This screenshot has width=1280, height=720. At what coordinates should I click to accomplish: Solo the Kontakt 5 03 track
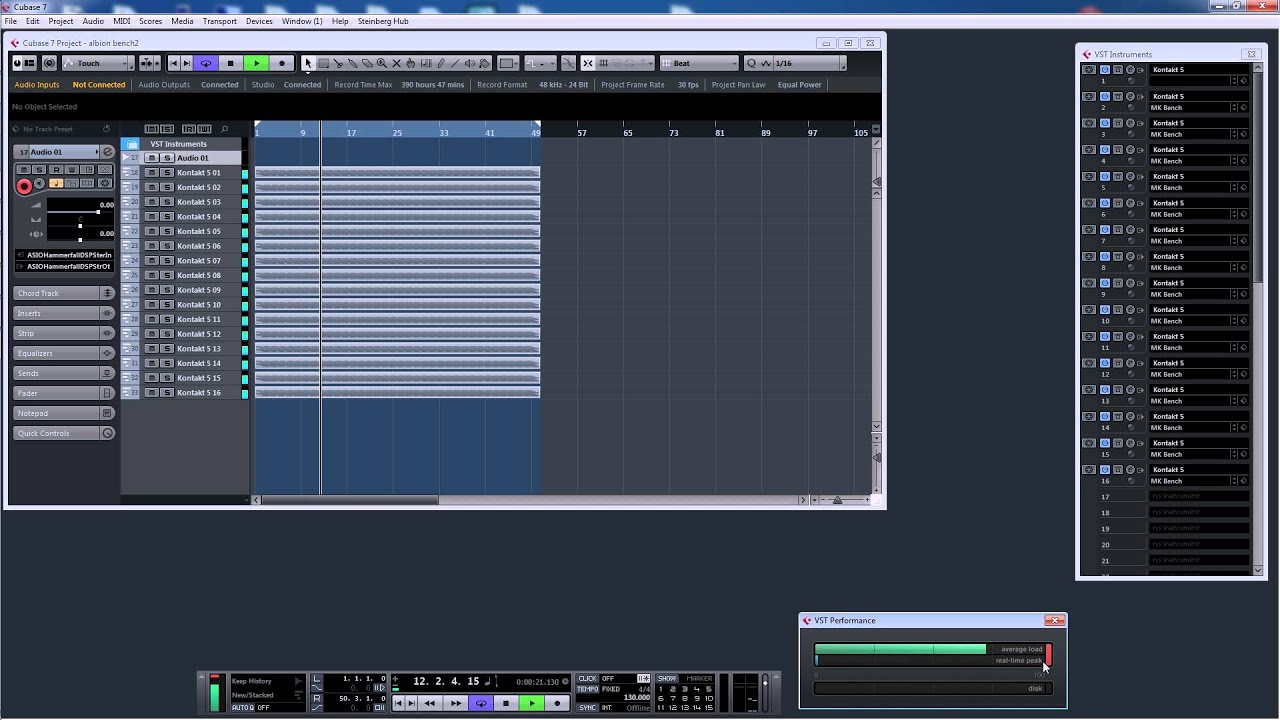coord(168,202)
